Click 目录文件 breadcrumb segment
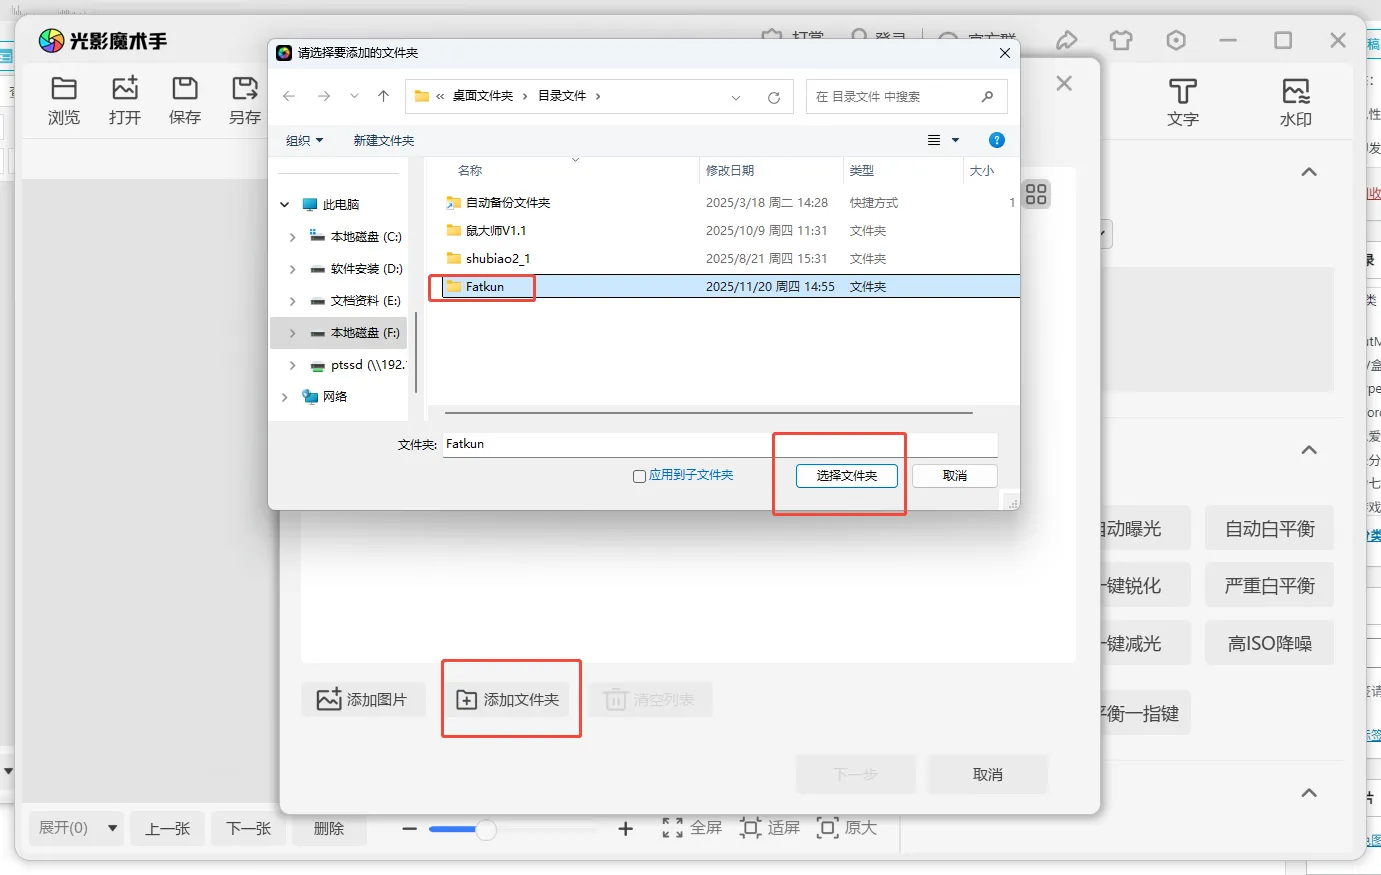The width and height of the screenshot is (1381, 875). coord(562,96)
